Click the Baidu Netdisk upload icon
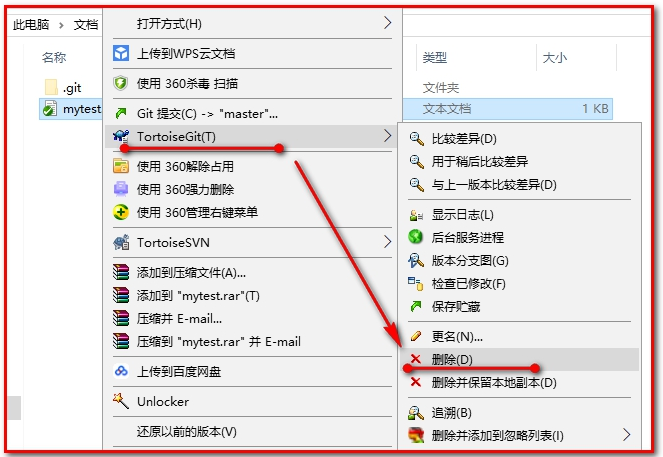Screen dimensions: 663x457 [x=121, y=371]
